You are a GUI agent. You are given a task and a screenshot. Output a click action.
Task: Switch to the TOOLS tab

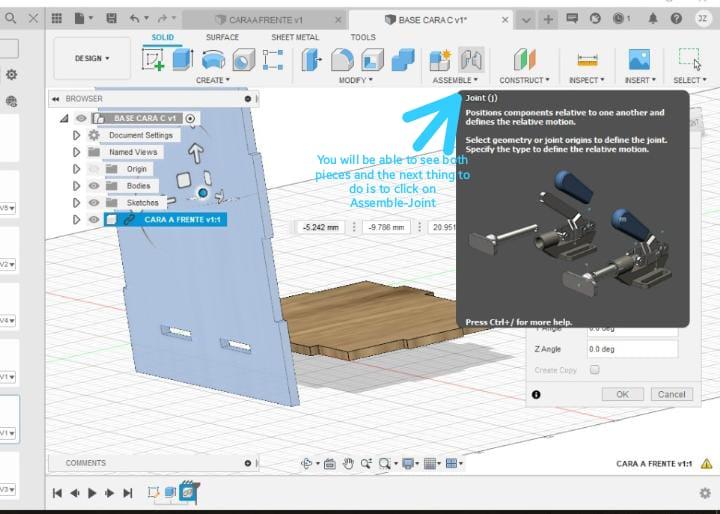(363, 37)
